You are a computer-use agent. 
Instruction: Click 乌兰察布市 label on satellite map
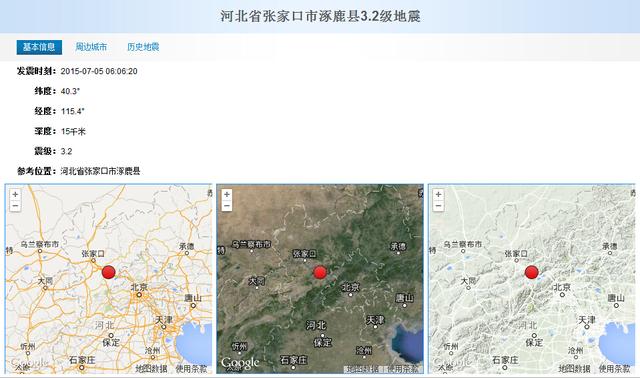coord(251,244)
